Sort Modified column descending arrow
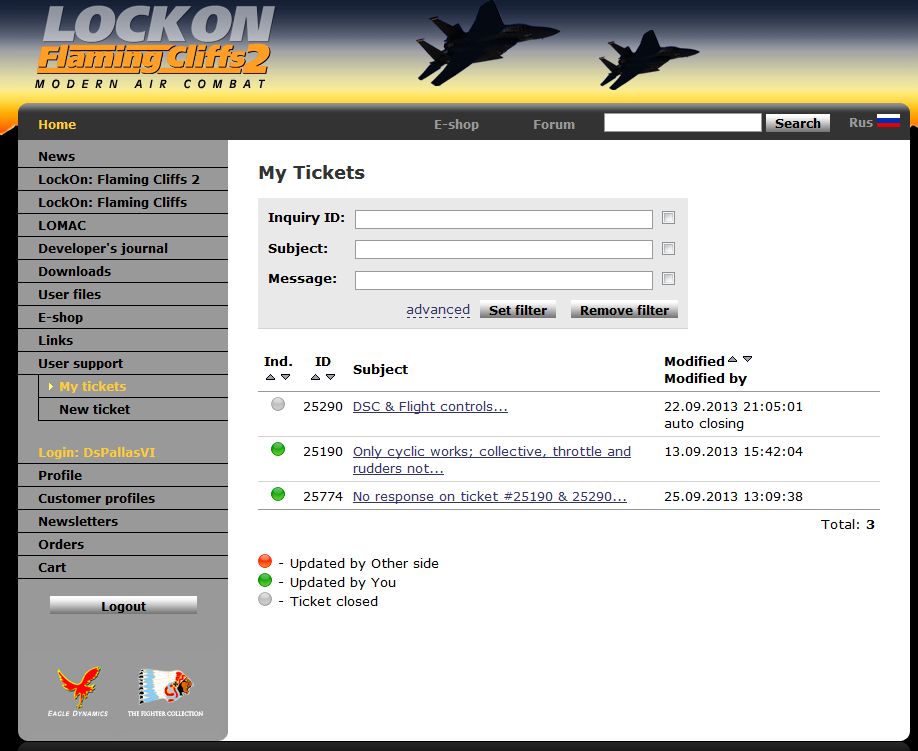918x751 pixels. (x=747, y=359)
